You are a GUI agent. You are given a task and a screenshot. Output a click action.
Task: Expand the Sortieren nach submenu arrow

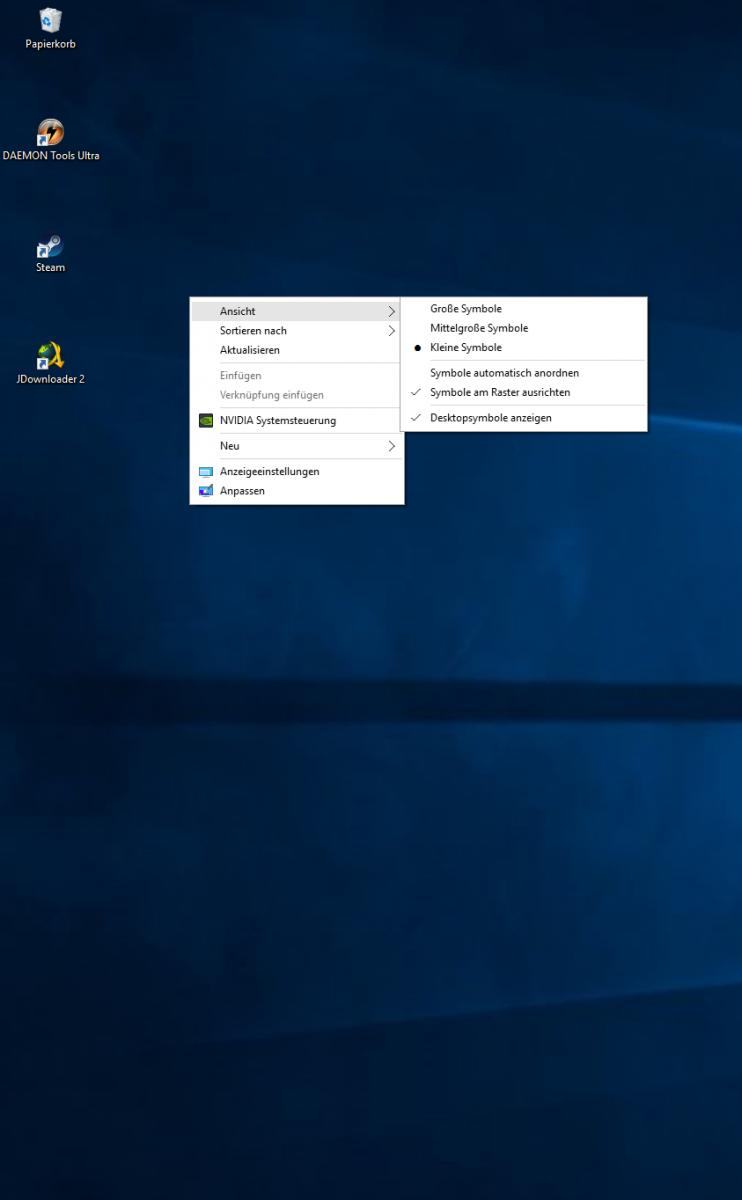click(392, 331)
